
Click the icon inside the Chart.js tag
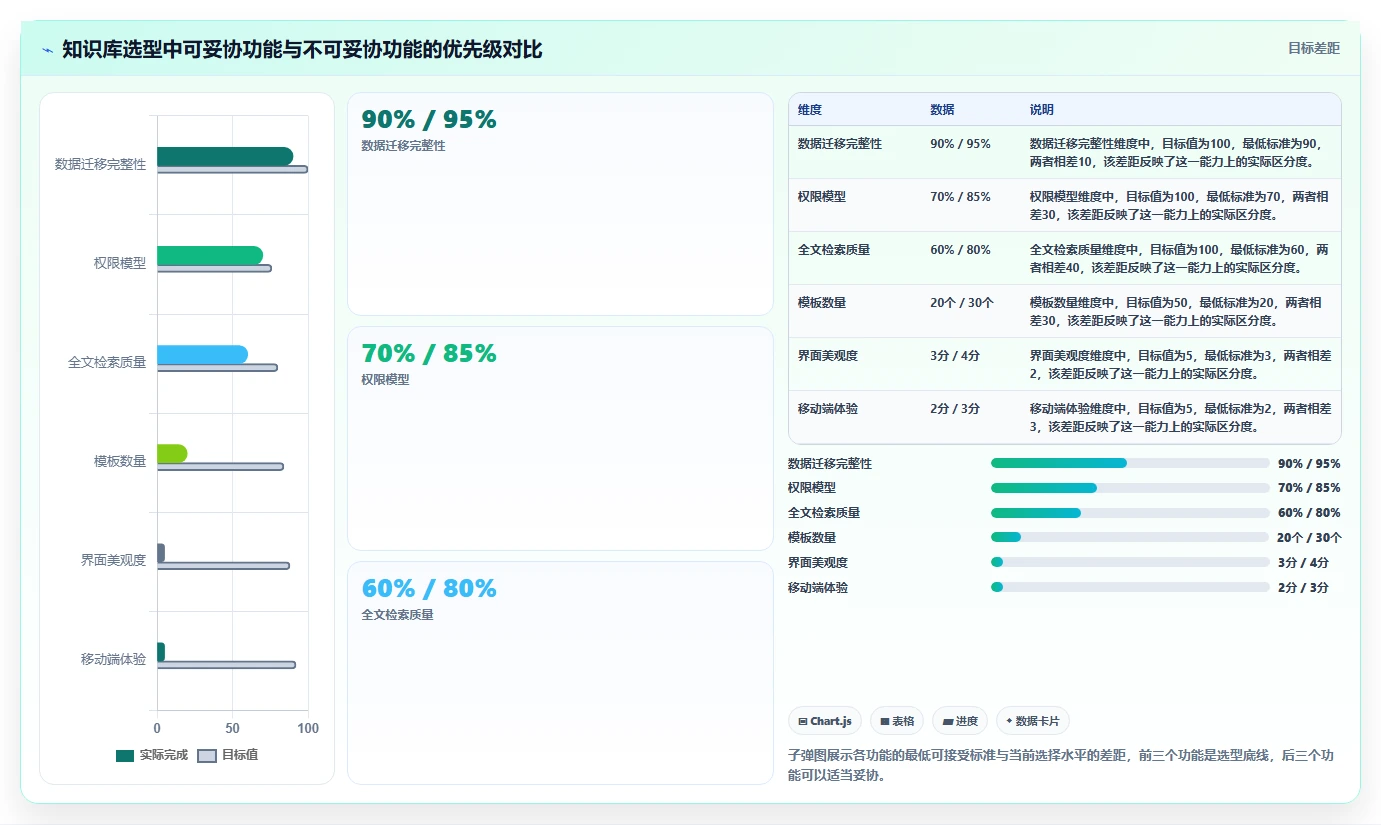tap(803, 721)
